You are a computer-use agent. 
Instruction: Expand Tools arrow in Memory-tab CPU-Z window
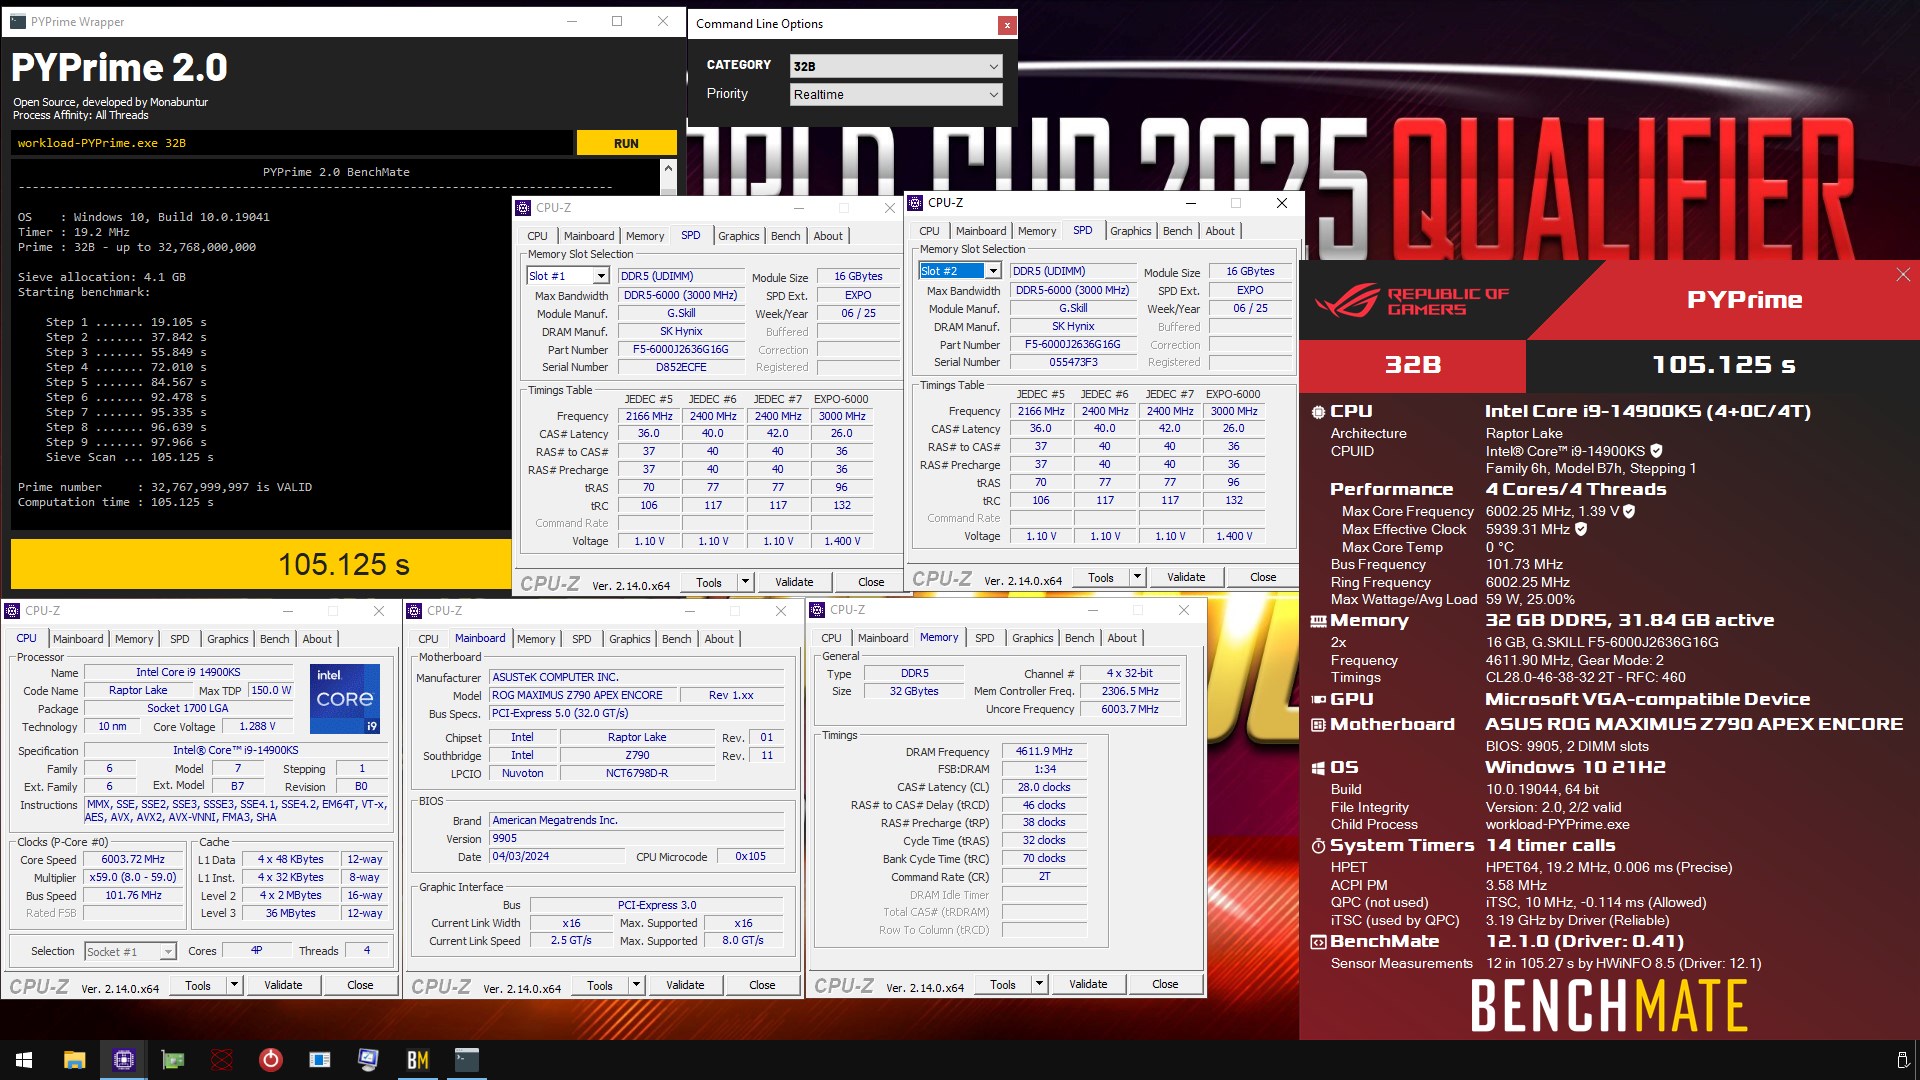(x=1039, y=984)
